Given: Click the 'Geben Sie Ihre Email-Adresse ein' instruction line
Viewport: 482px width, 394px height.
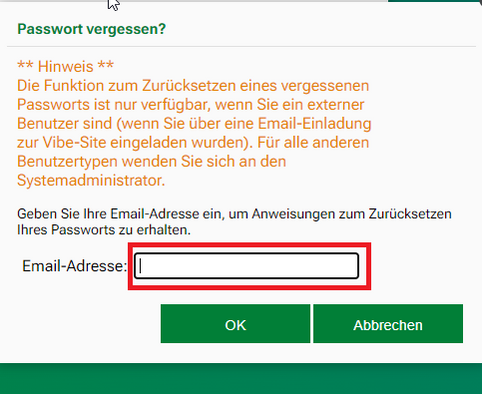Looking at the screenshot, I should click(x=234, y=214).
